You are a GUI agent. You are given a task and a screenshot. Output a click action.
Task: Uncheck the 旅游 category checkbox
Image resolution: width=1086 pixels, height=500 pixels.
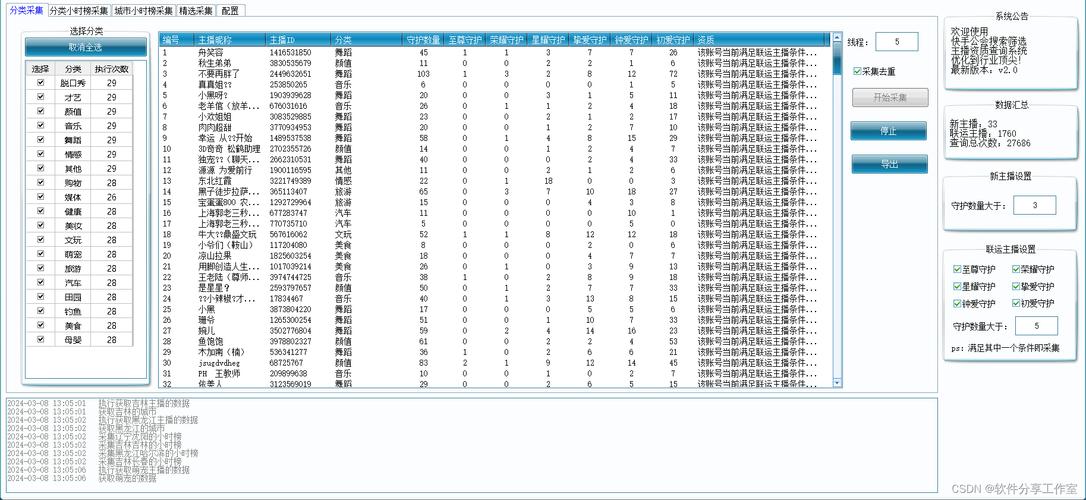click(40, 268)
